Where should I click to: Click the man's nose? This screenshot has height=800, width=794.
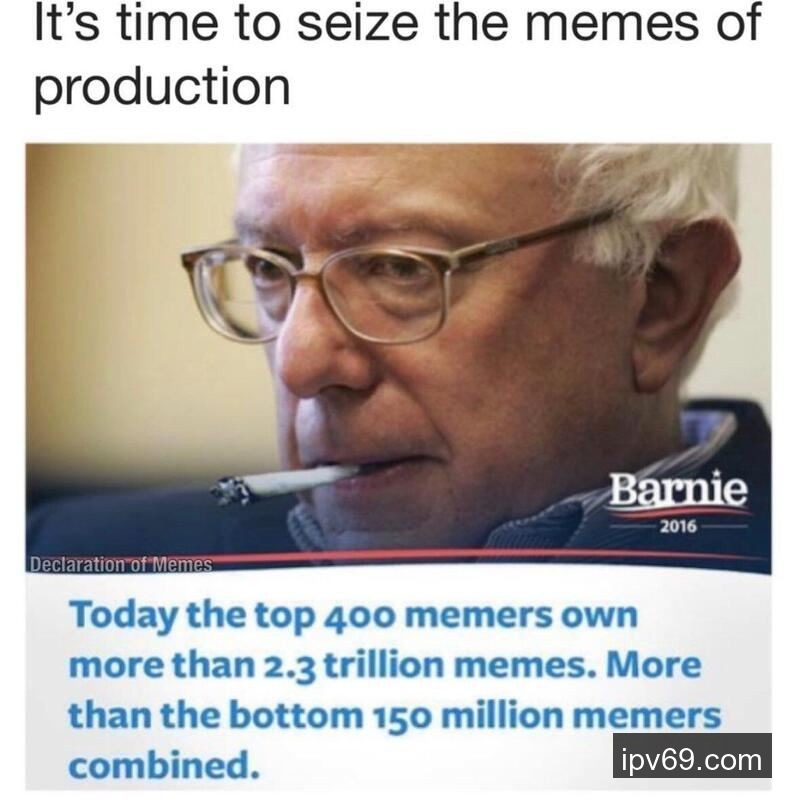tap(327, 357)
